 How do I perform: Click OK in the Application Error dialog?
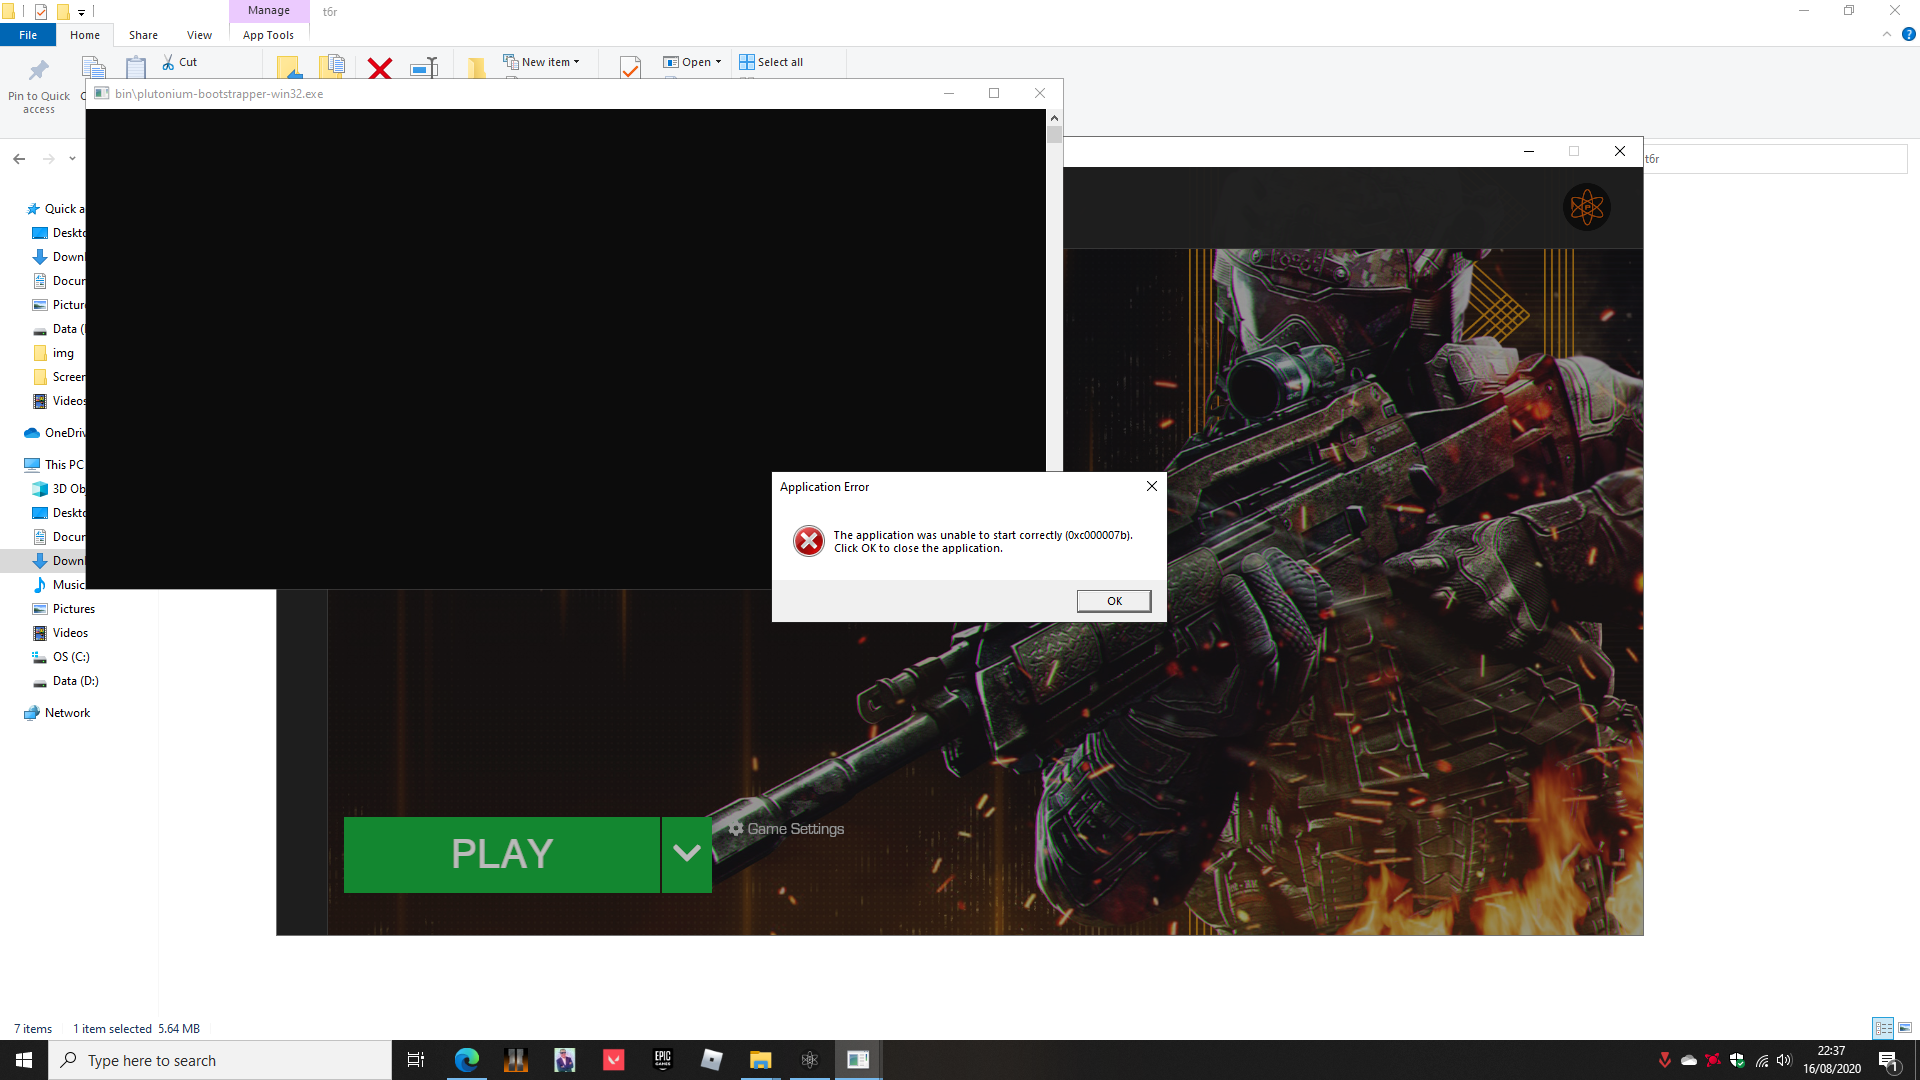(1114, 601)
